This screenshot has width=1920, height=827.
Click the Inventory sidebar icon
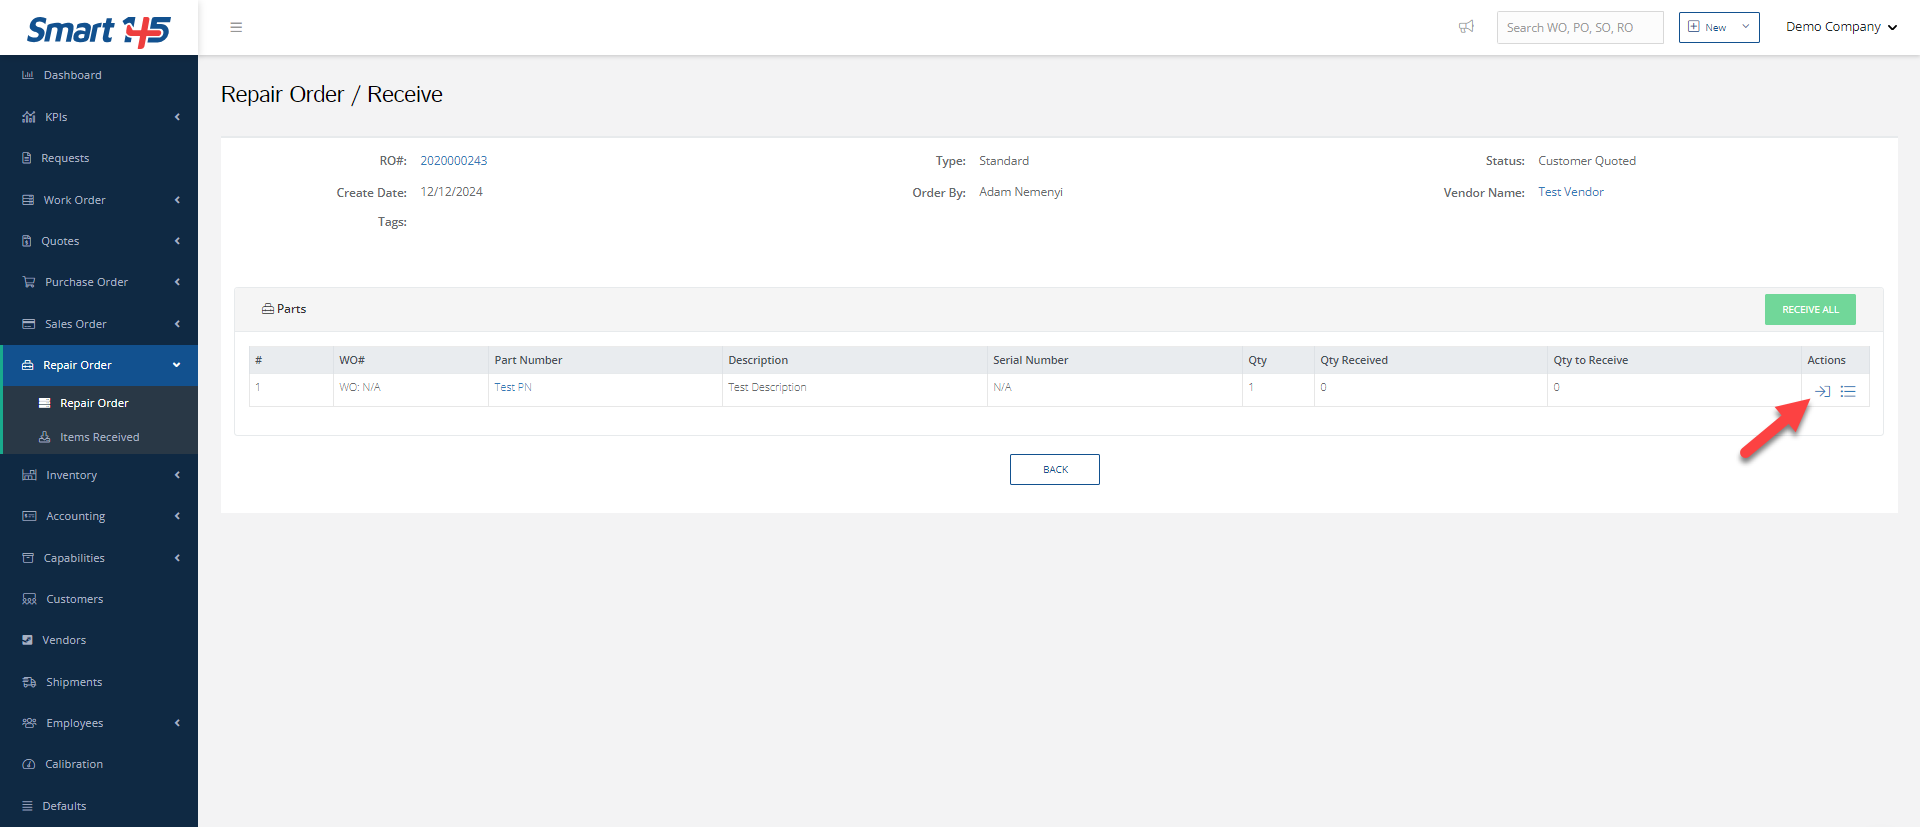(x=29, y=475)
